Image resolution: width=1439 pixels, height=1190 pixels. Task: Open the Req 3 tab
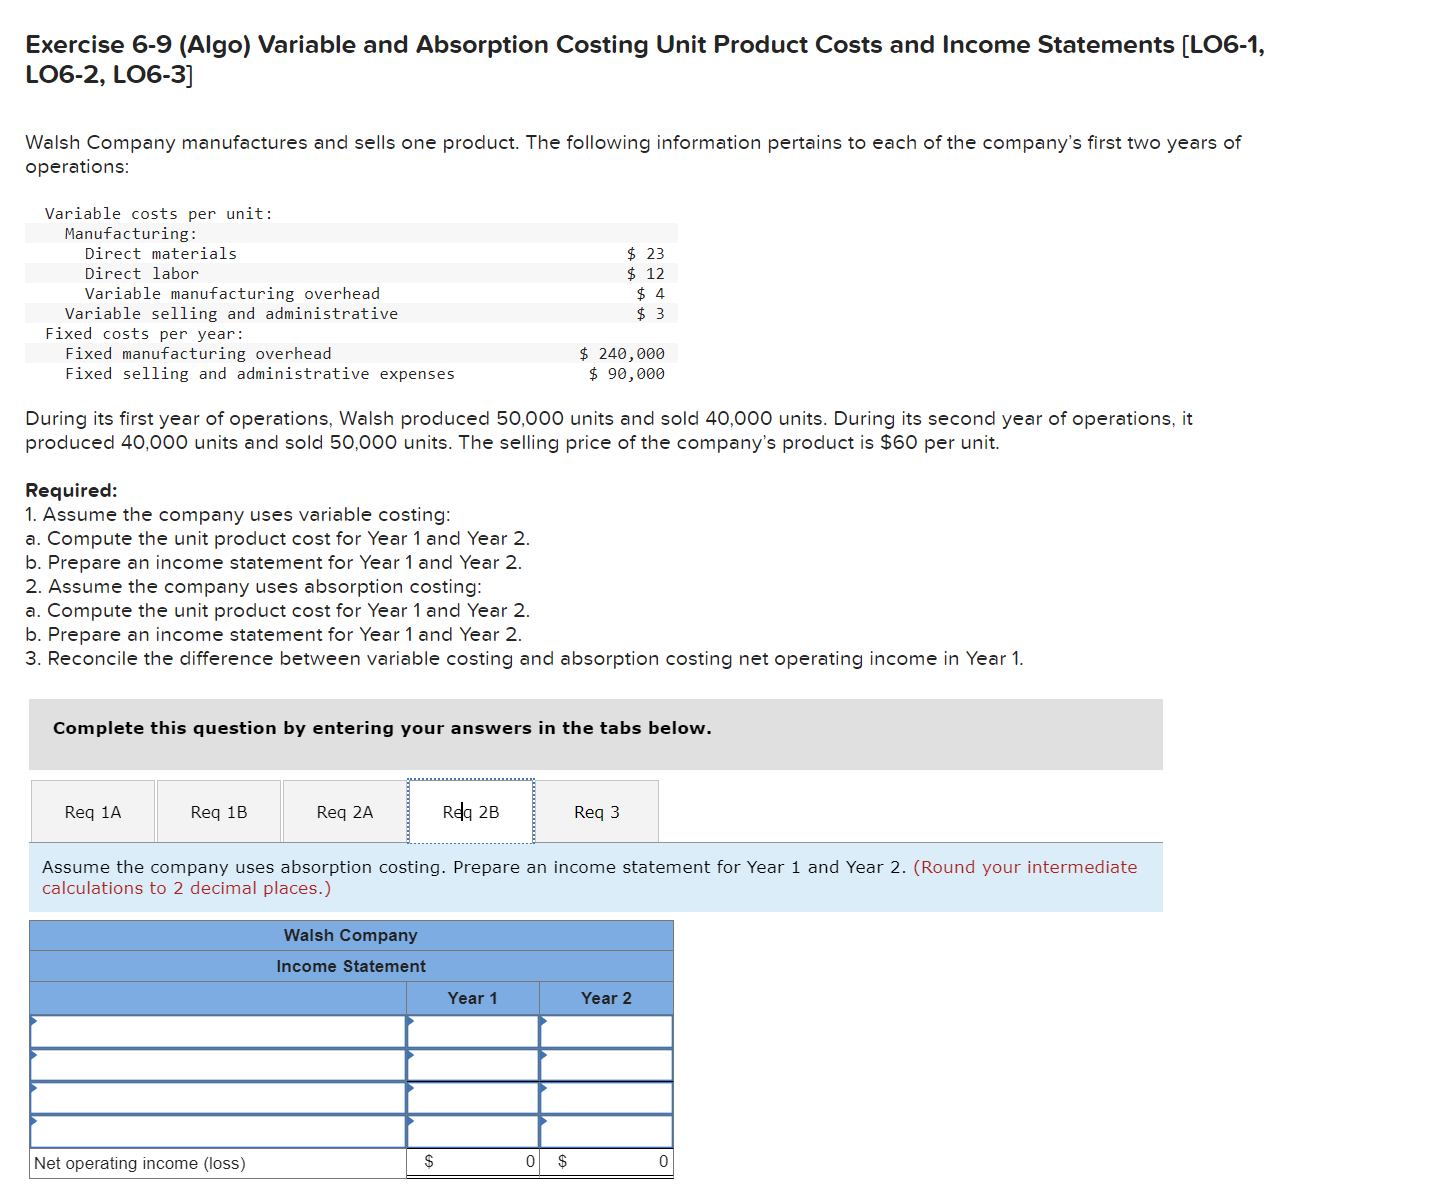point(597,811)
